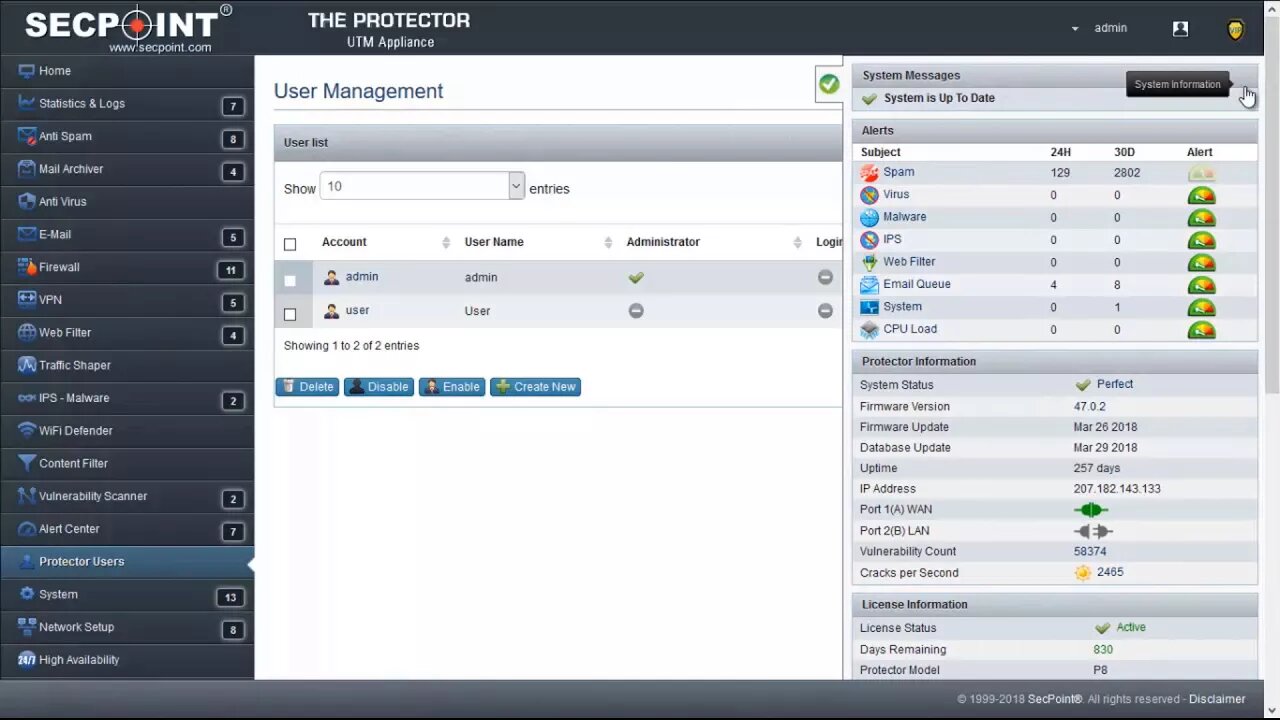Open the VPN menu item
This screenshot has height=720, width=1280.
(127, 300)
